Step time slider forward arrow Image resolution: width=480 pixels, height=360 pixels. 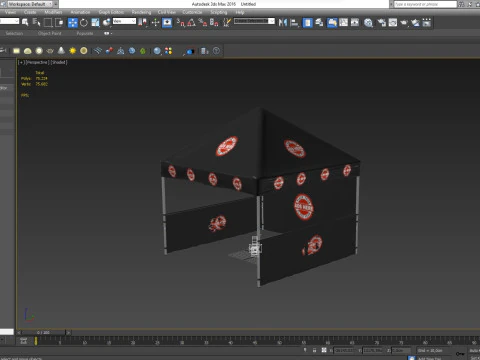pyautogui.click(x=68, y=332)
